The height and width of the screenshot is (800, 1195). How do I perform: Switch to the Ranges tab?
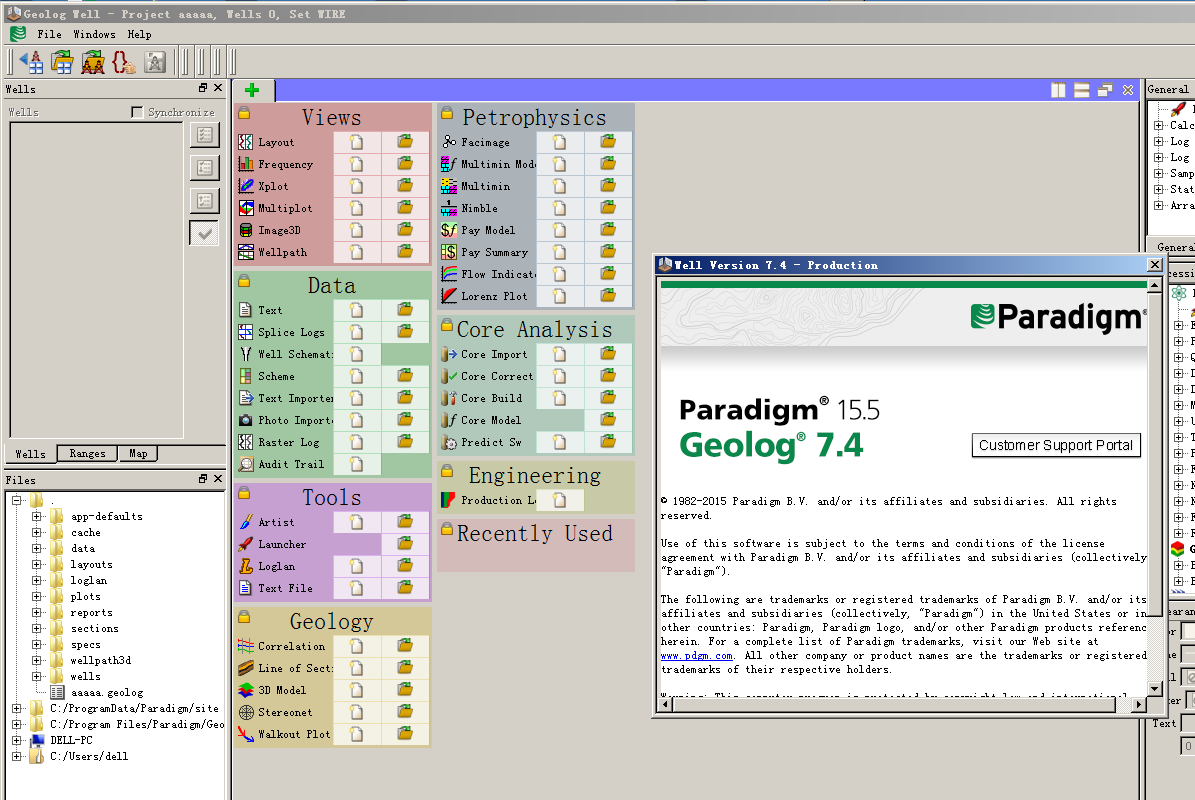click(88, 453)
